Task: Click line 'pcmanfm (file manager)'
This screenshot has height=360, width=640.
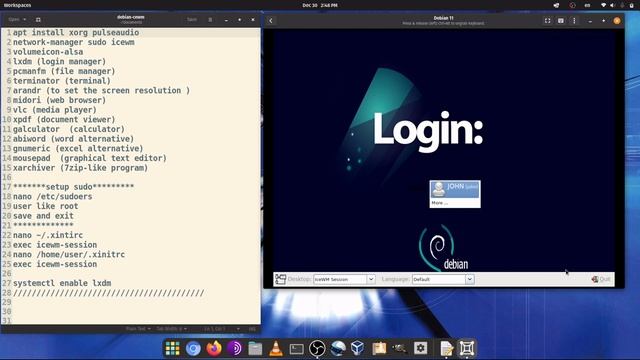Action: 64,71
